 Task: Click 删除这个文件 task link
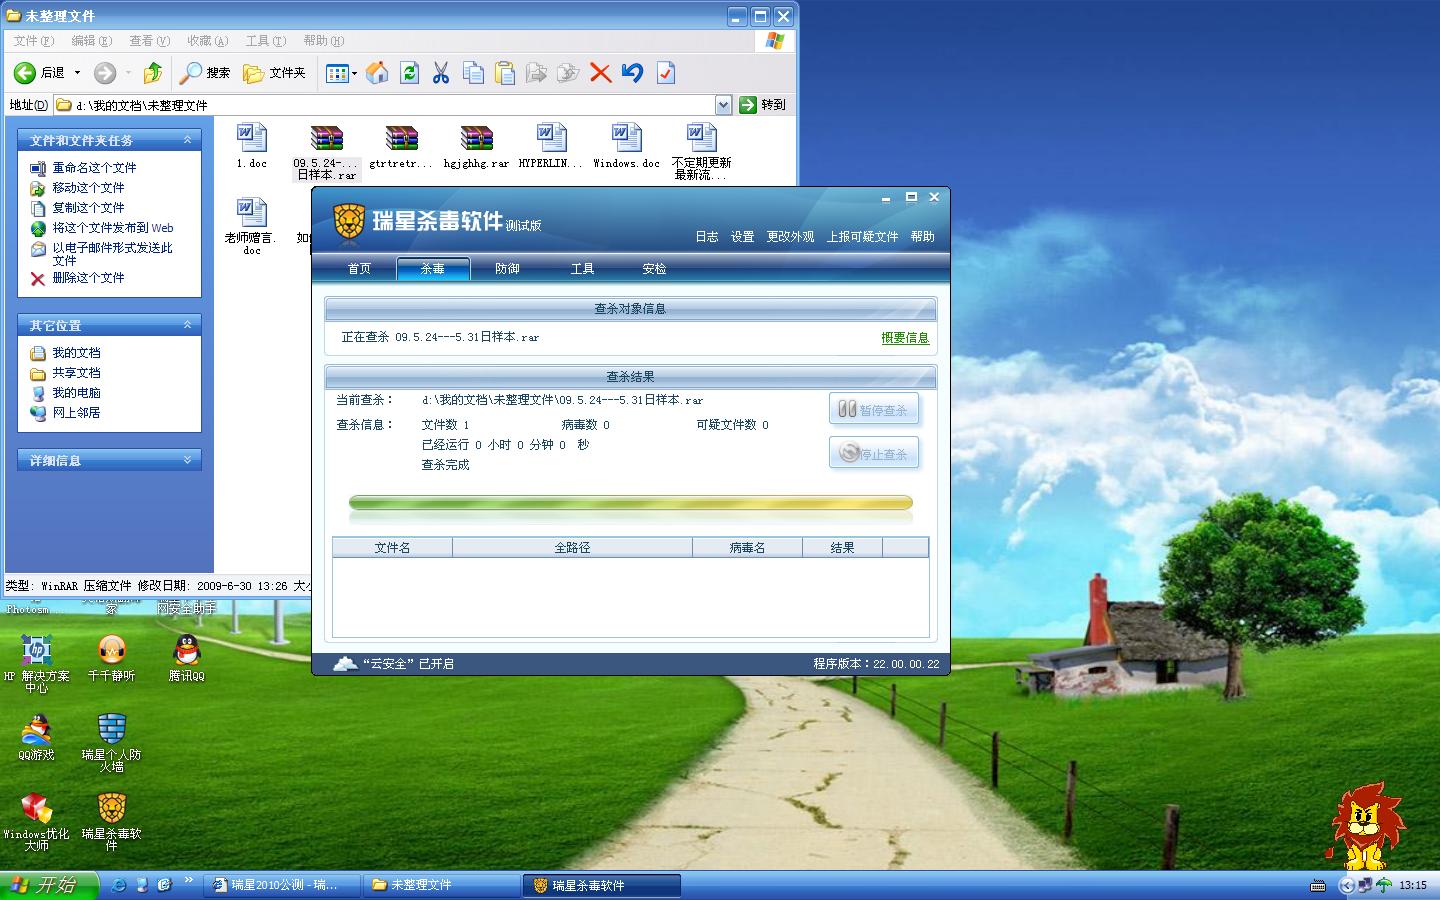pos(78,278)
